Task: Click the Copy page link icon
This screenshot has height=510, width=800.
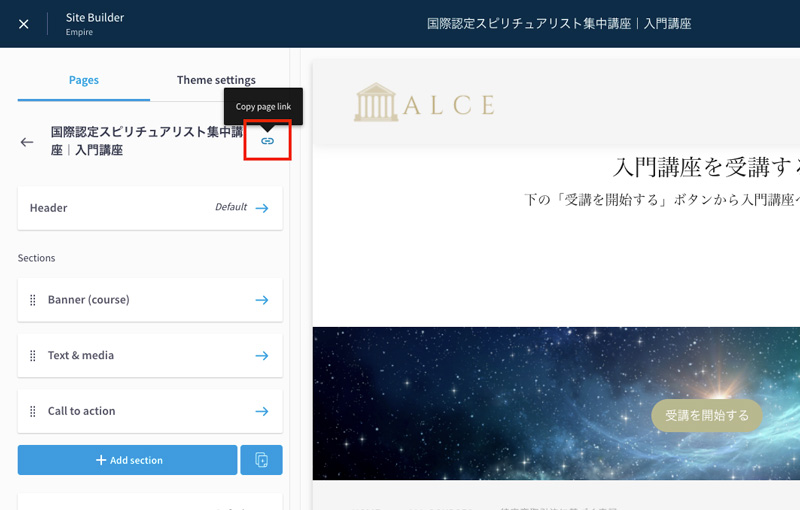Action: point(267,141)
